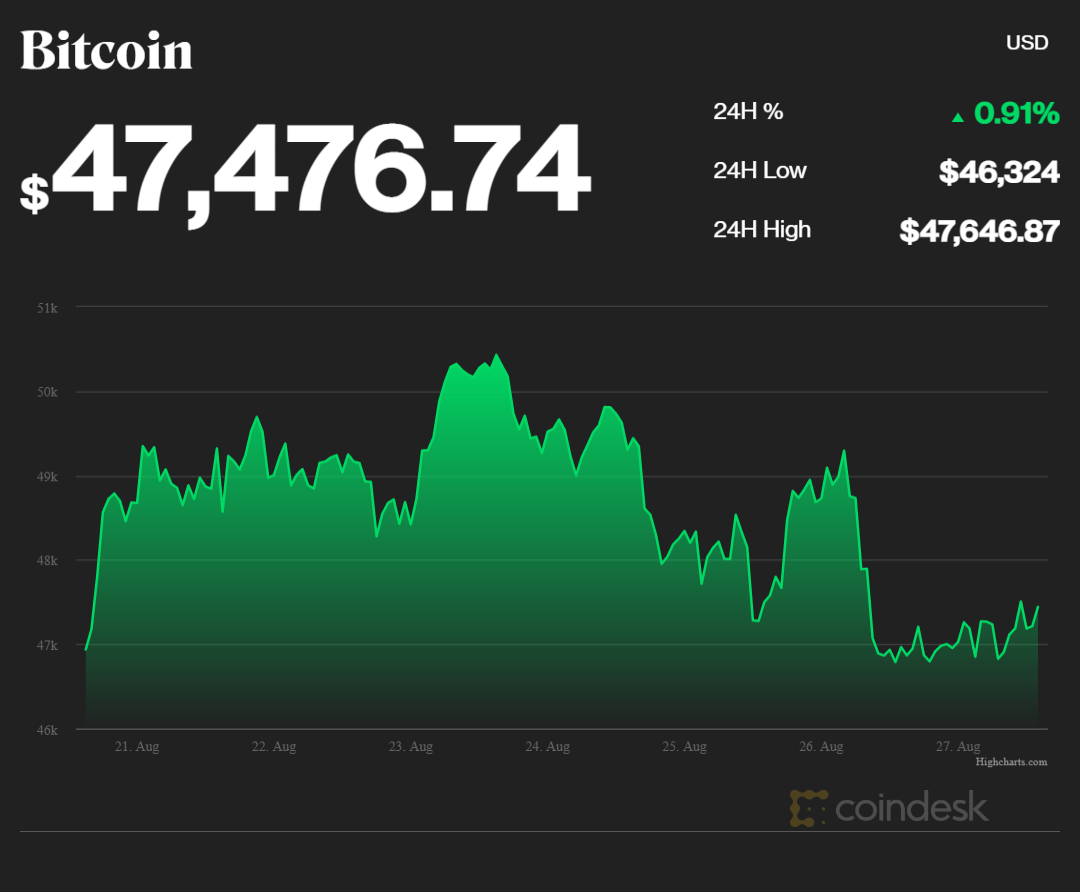Click the coindesk wordmark text

coord(911,807)
